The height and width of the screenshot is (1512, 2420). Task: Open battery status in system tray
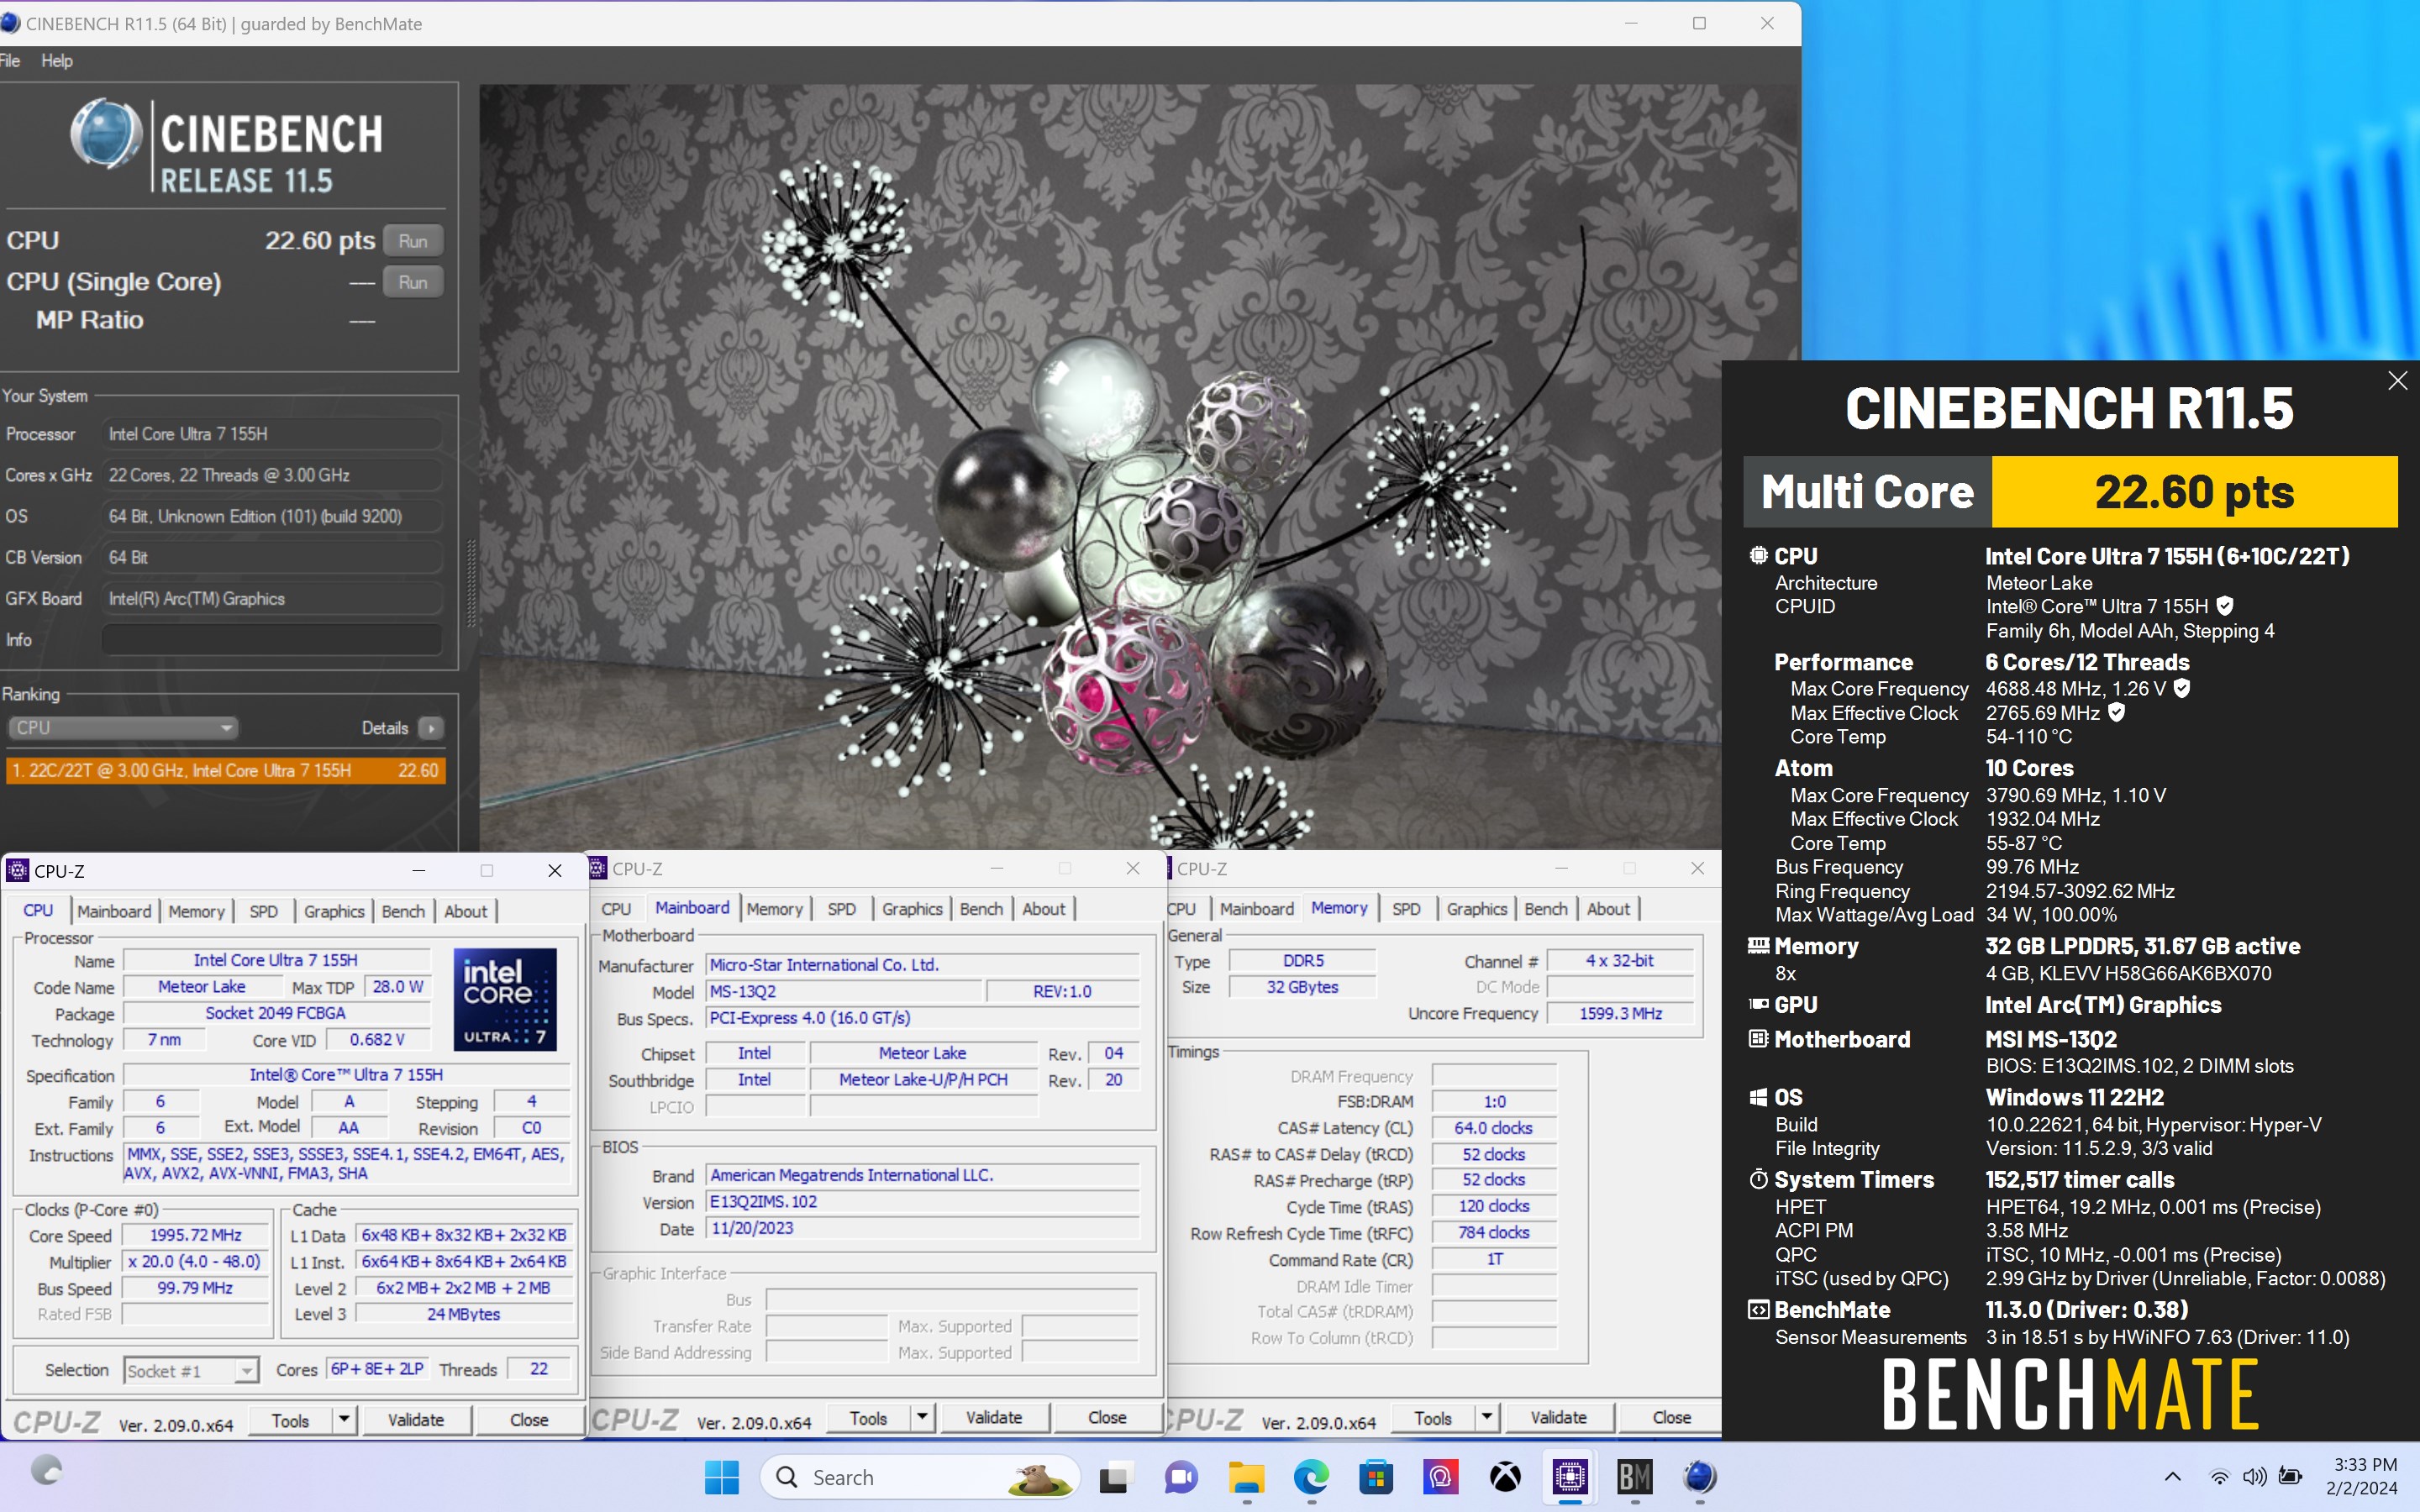[x=2290, y=1476]
